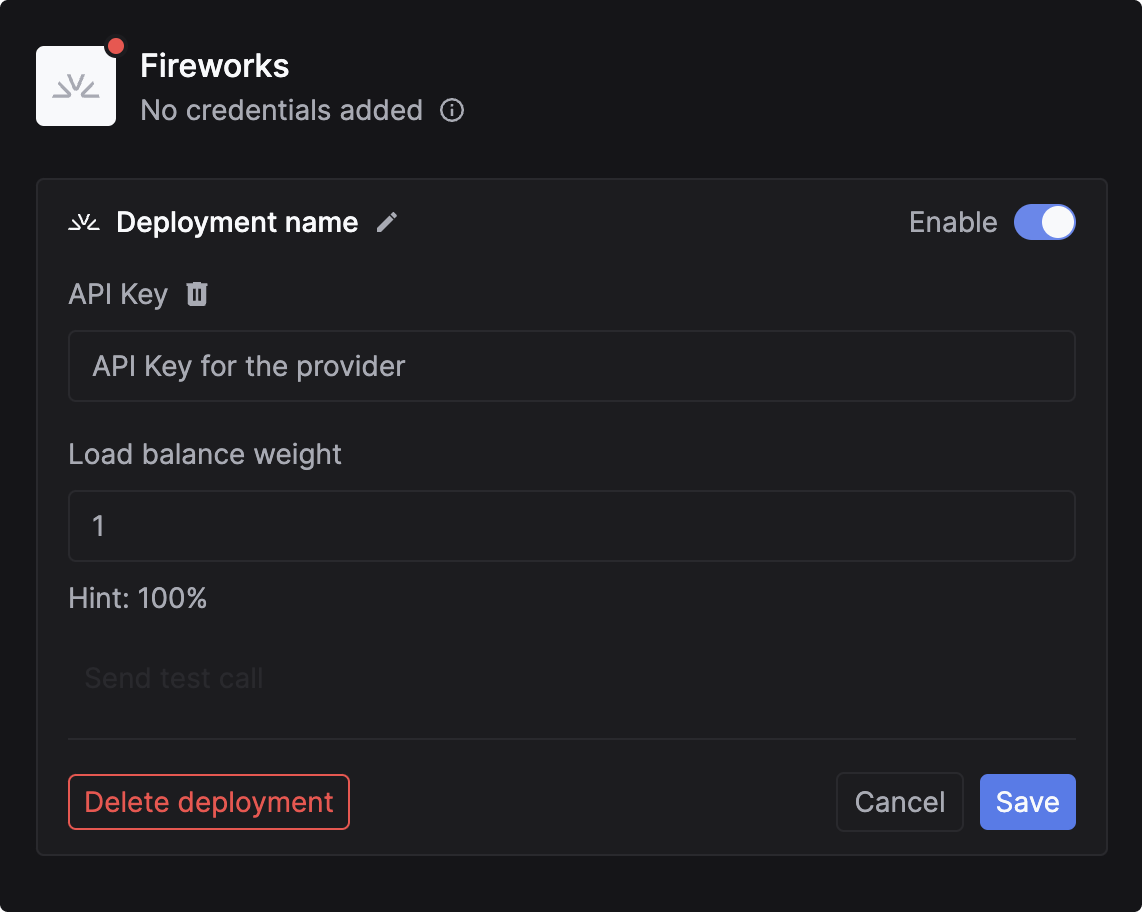Delete the stored API key using the bin icon
Image resolution: width=1142 pixels, height=912 pixels.
(196, 293)
